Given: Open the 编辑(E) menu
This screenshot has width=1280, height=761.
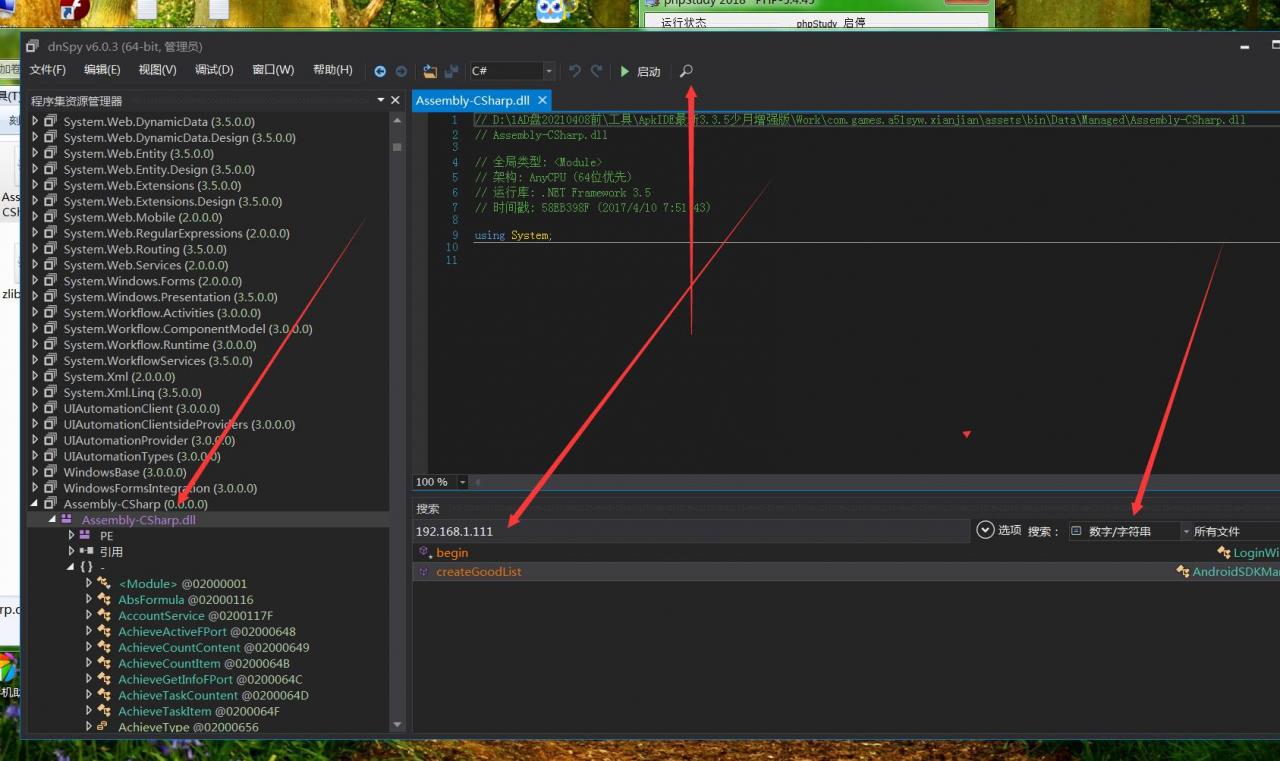Looking at the screenshot, I should [x=102, y=70].
